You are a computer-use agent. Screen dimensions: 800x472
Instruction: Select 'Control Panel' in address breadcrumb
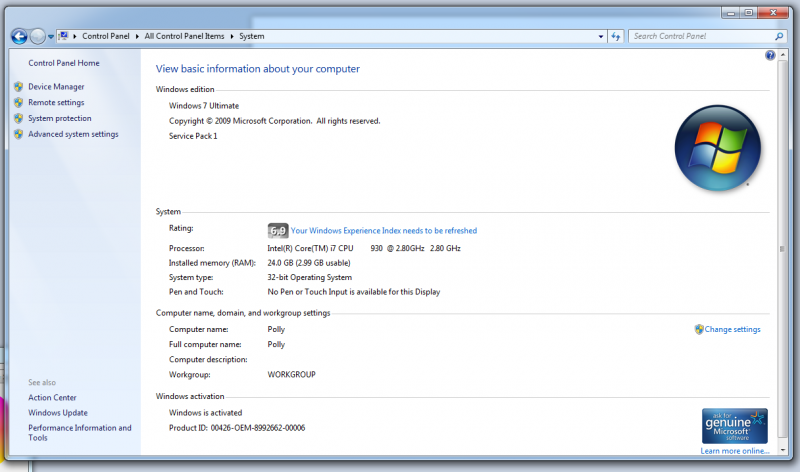(x=106, y=36)
